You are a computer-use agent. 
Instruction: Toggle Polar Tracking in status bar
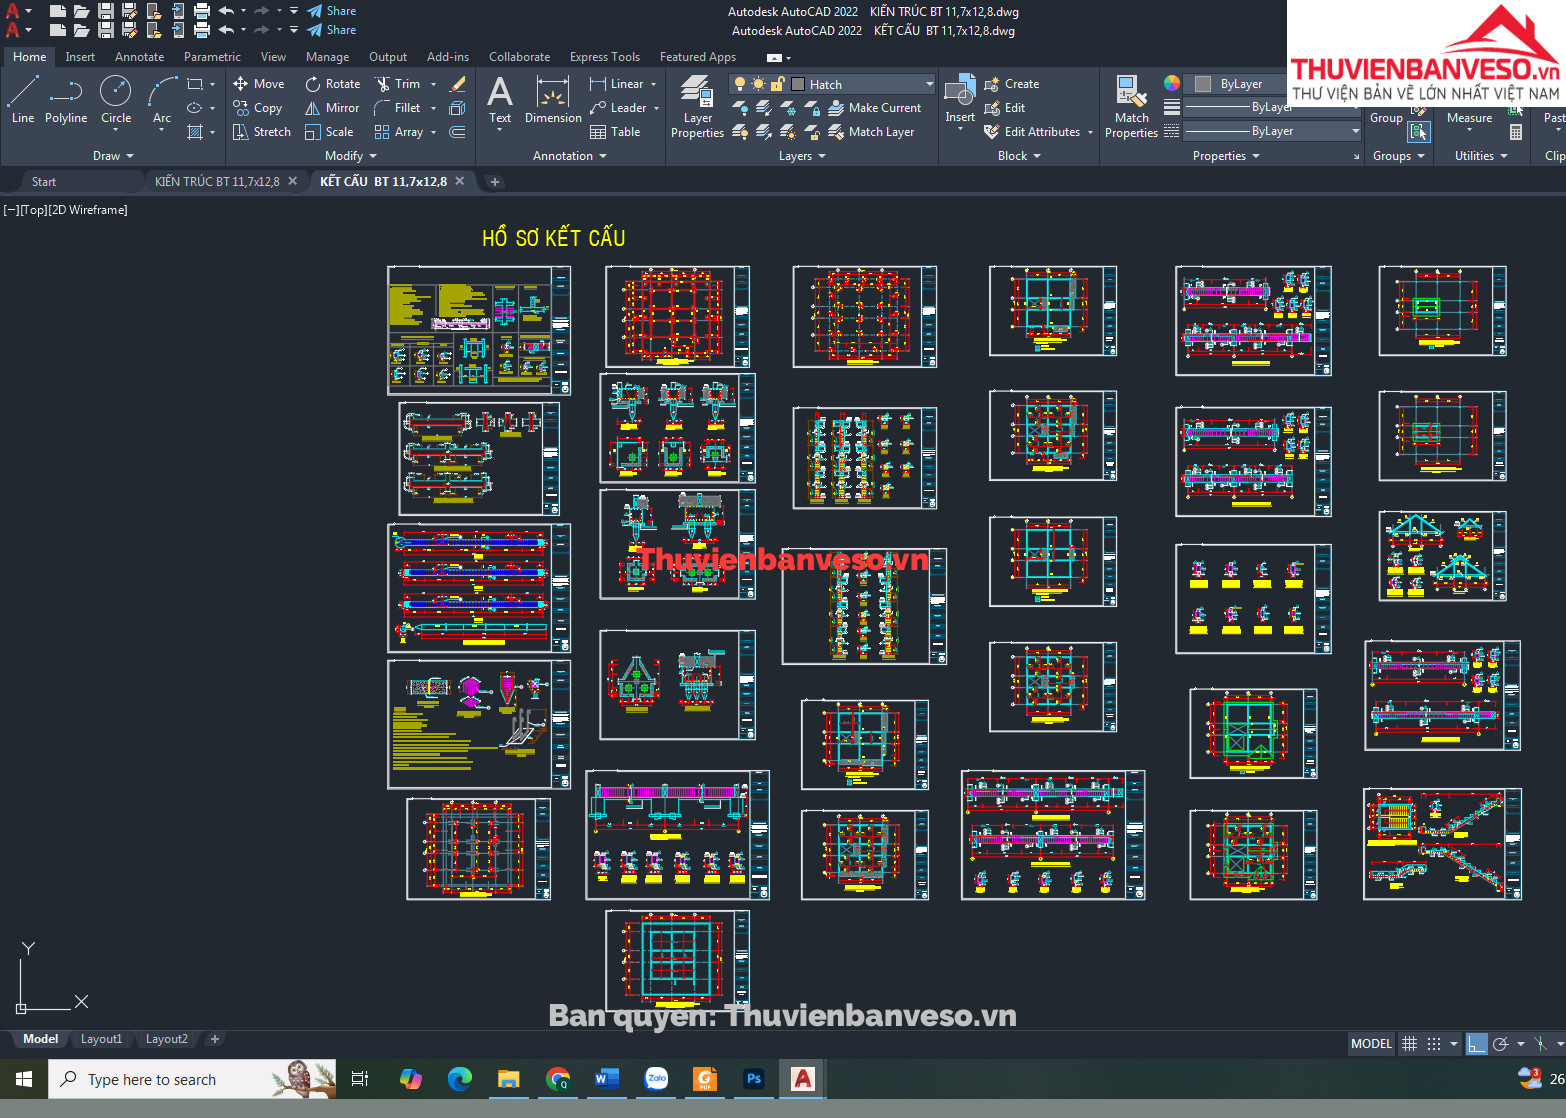1500,1044
